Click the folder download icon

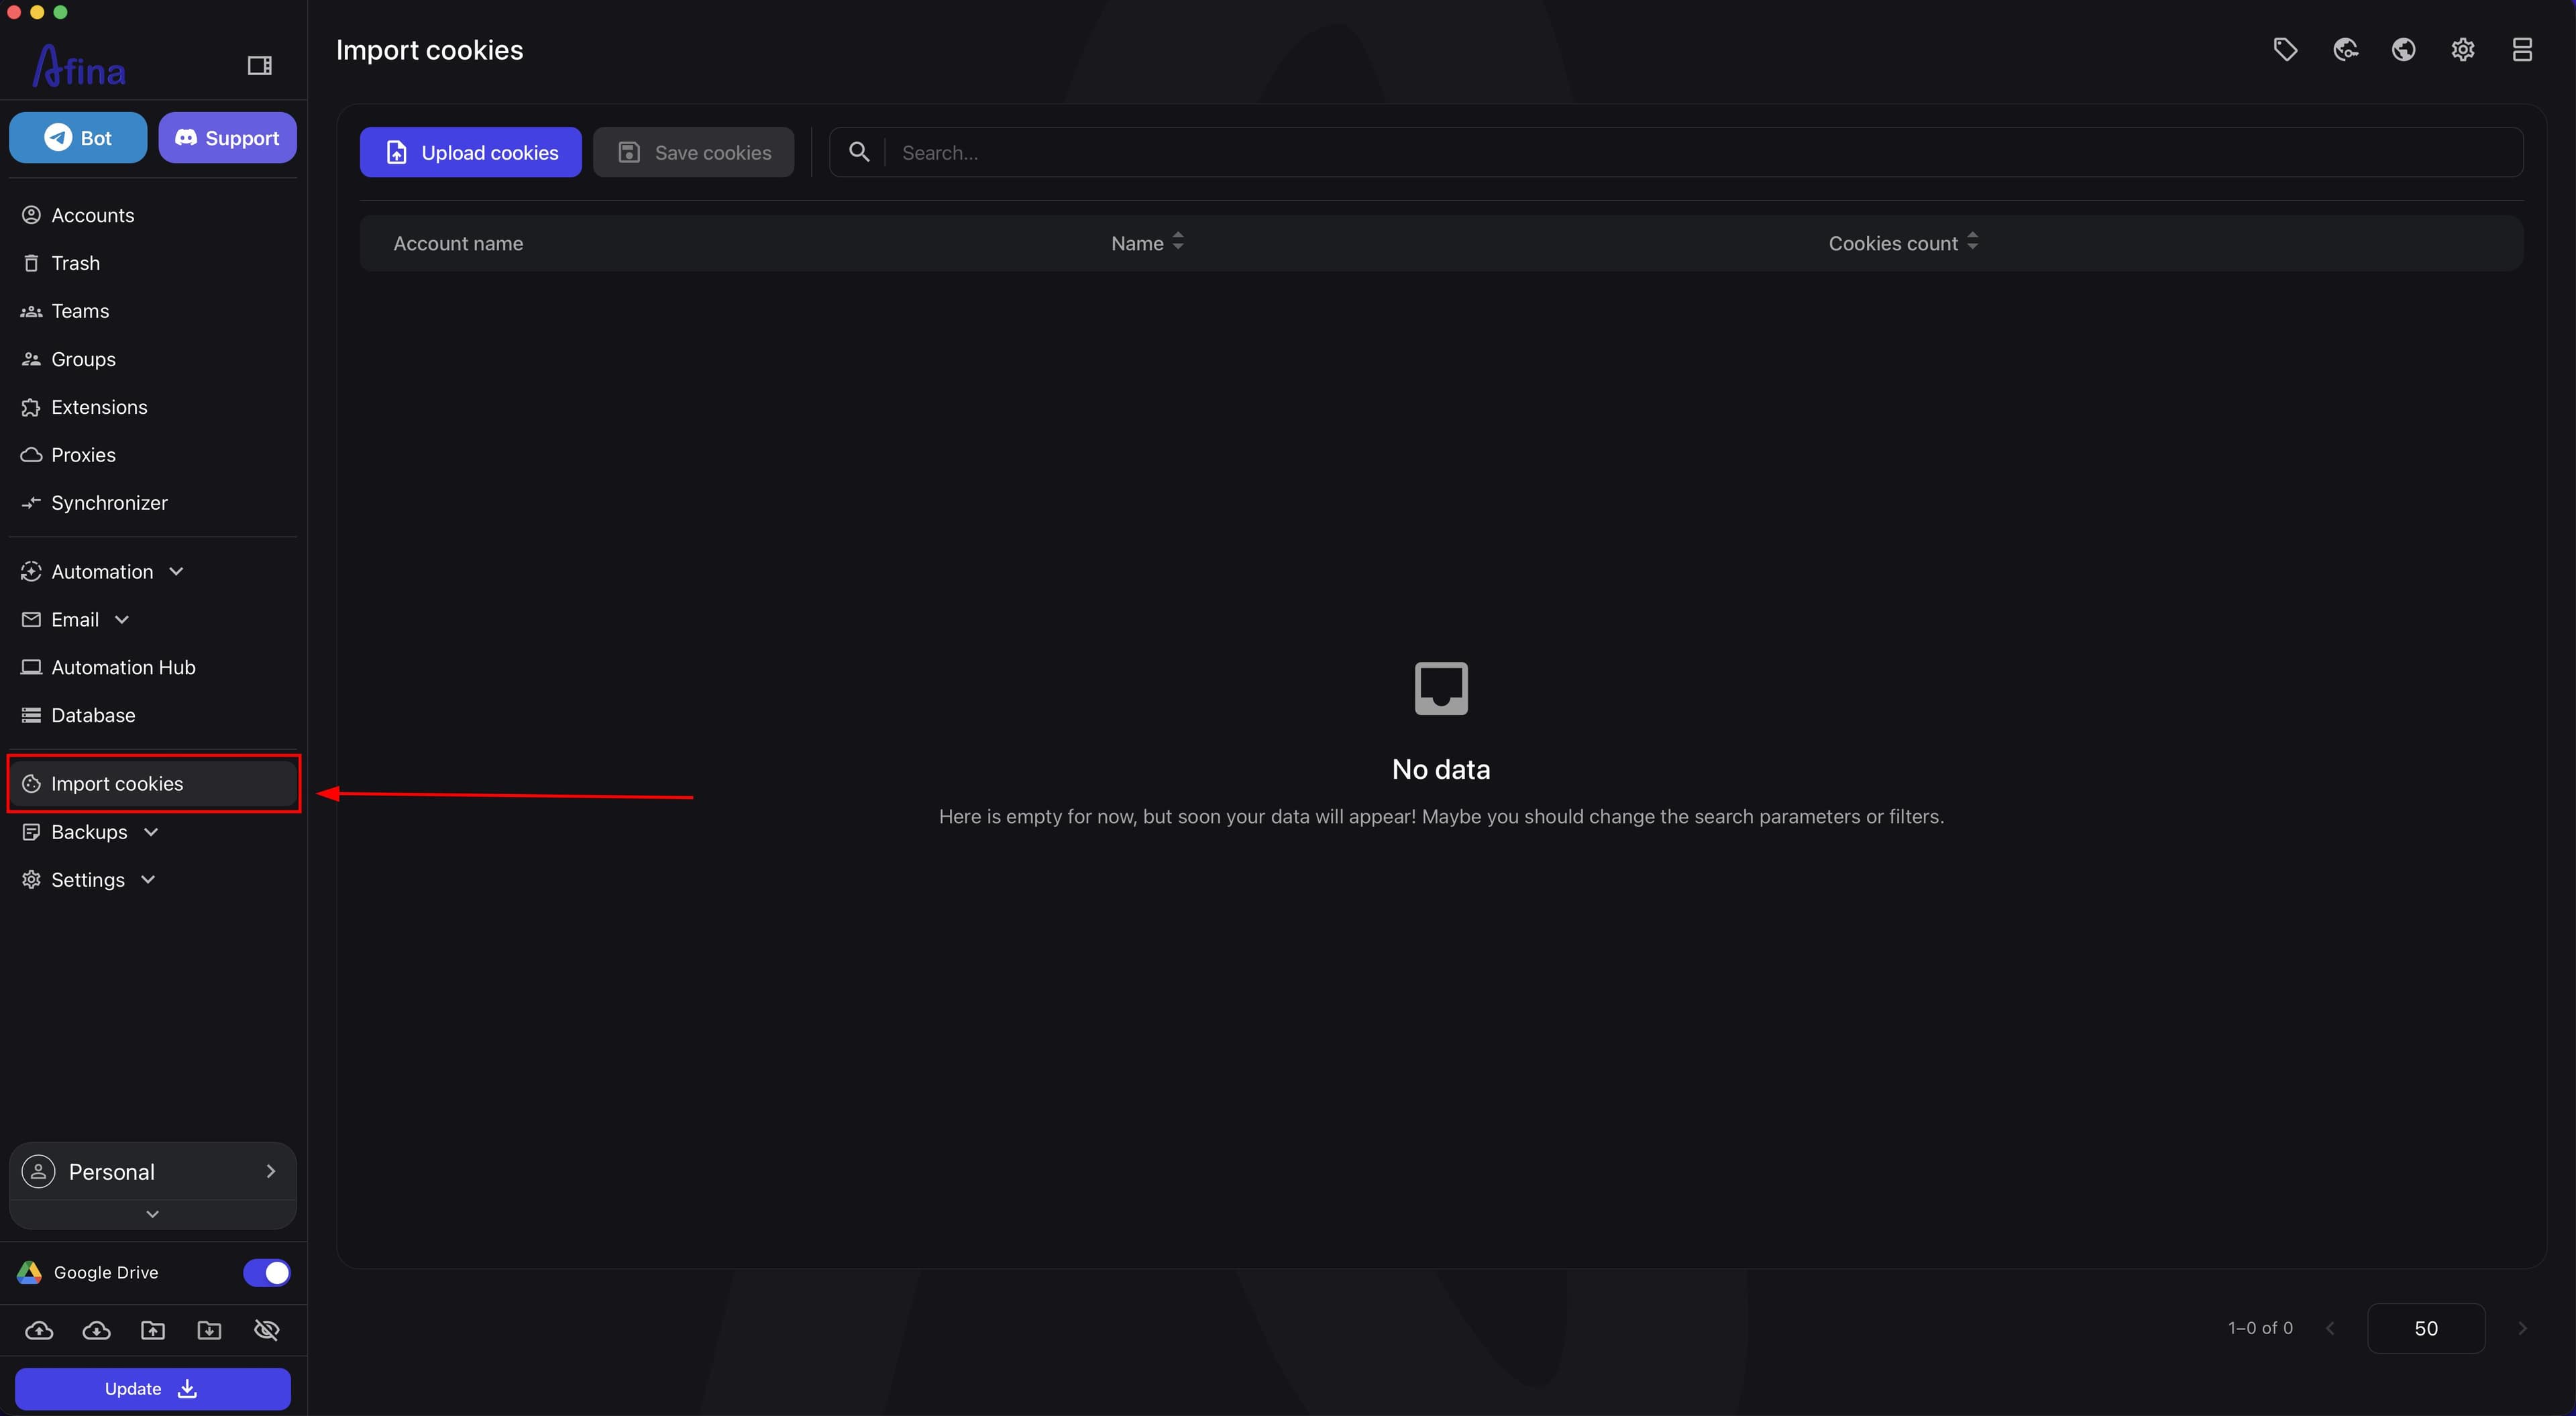point(209,1330)
